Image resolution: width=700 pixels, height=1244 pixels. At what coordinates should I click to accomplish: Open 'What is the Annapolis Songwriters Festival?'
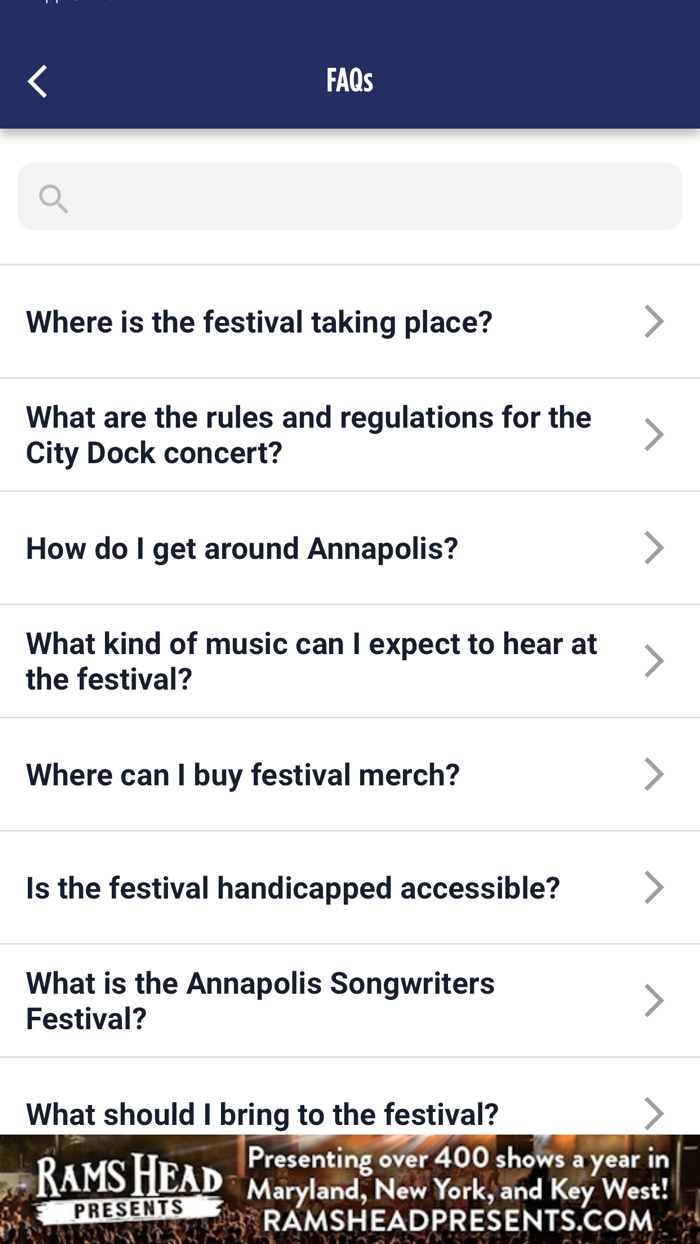260,1000
